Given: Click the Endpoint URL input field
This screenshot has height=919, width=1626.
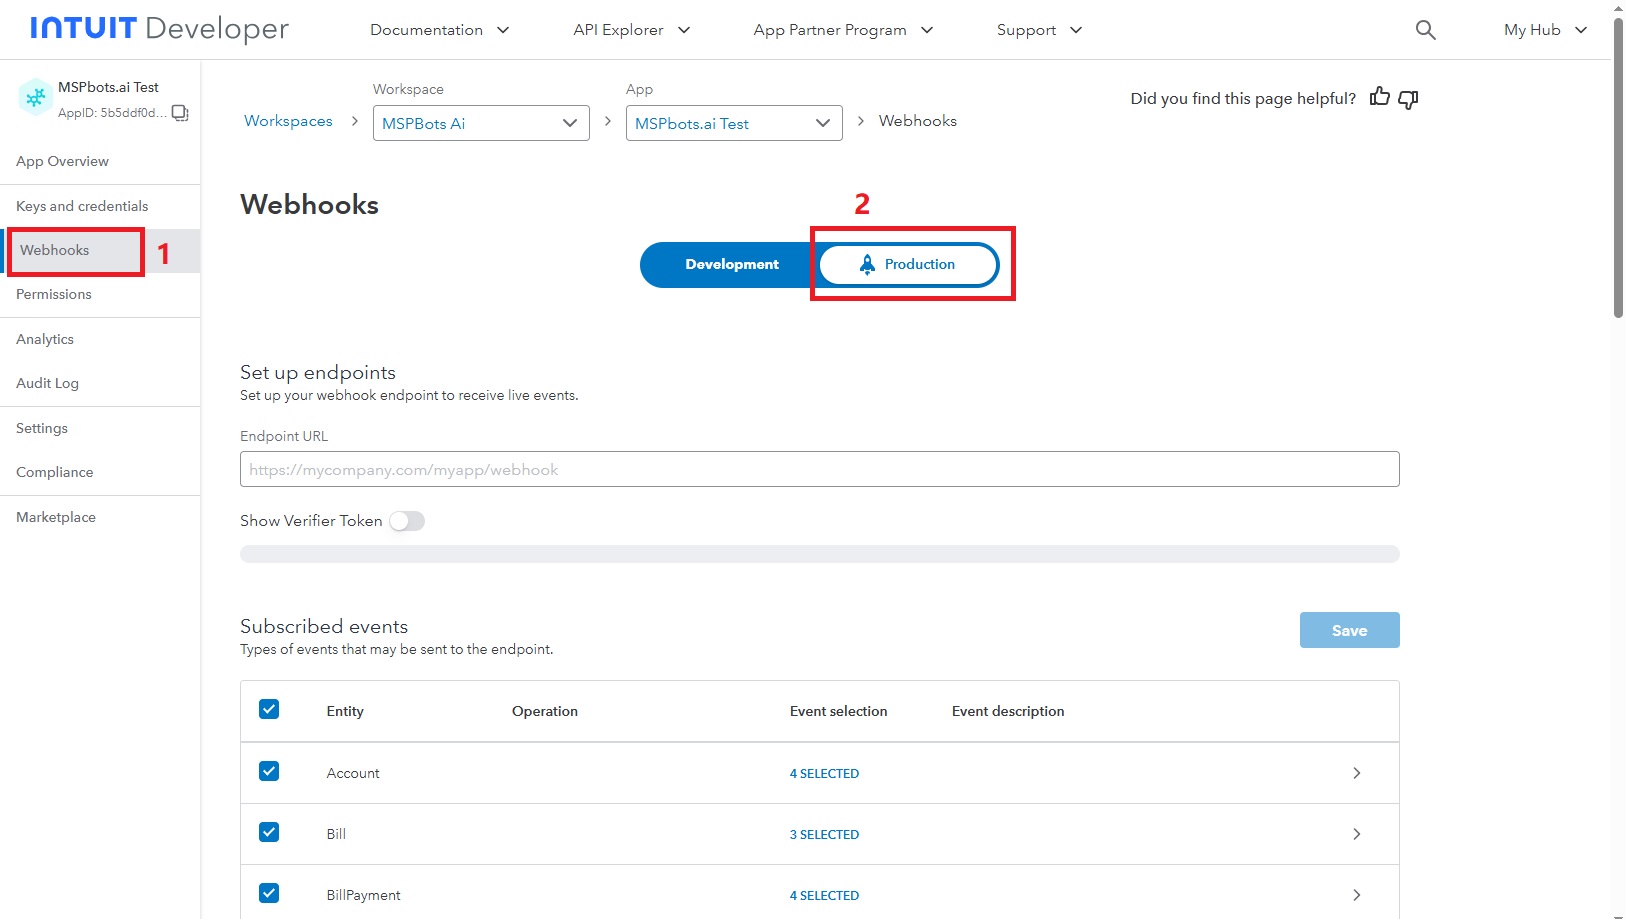Looking at the screenshot, I should (819, 469).
